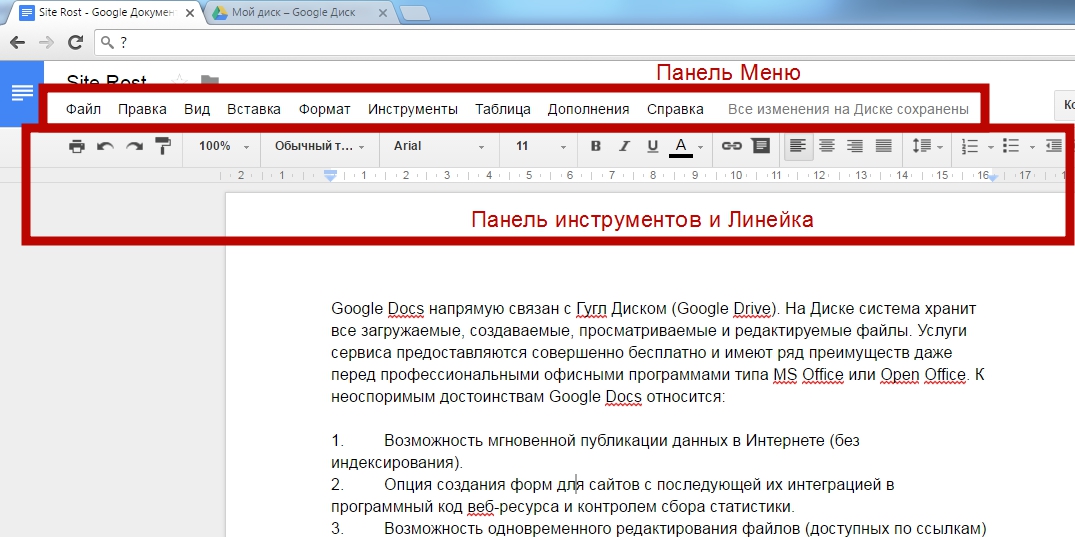Toggle bold formatting

click(596, 146)
